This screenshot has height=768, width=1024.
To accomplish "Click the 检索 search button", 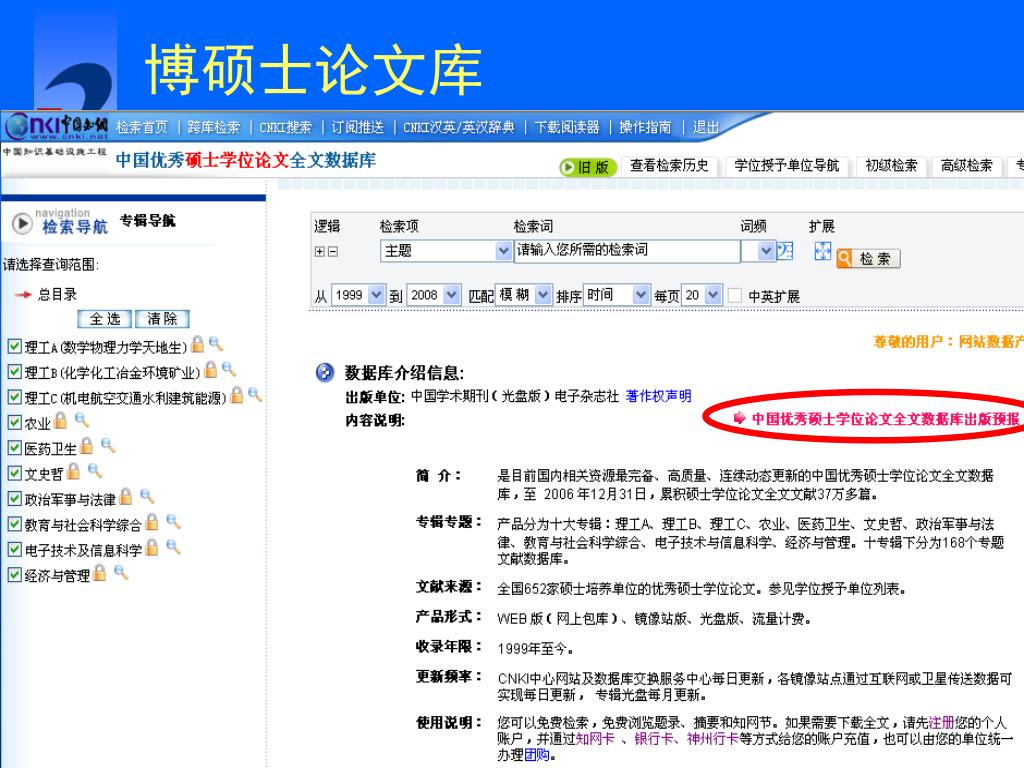I will pos(868,259).
